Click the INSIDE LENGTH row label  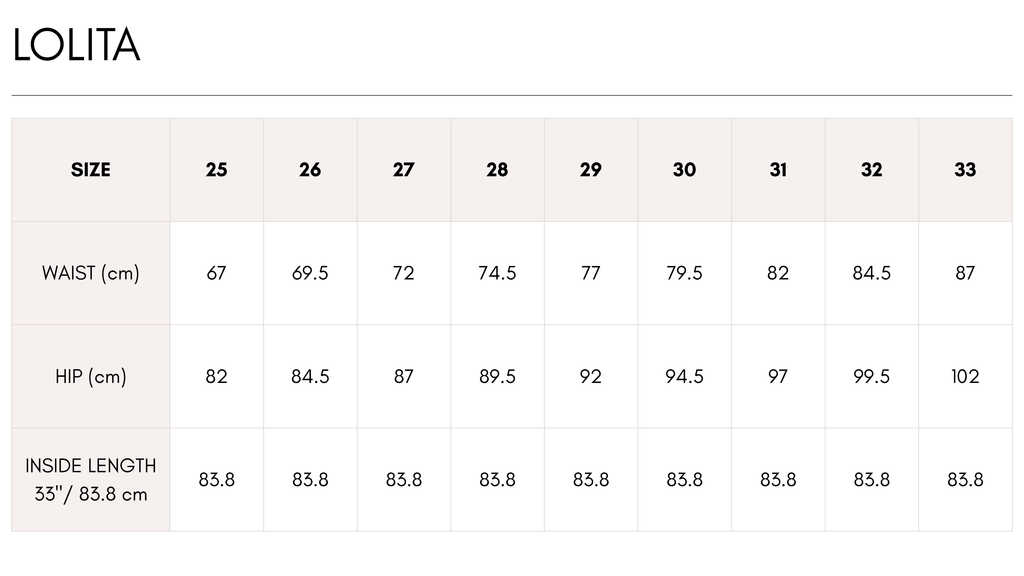91,480
